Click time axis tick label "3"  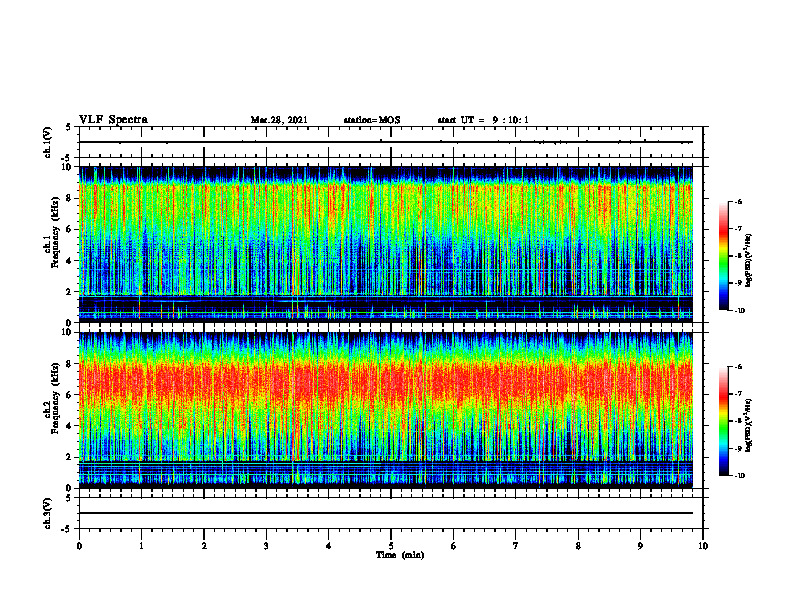click(x=266, y=546)
